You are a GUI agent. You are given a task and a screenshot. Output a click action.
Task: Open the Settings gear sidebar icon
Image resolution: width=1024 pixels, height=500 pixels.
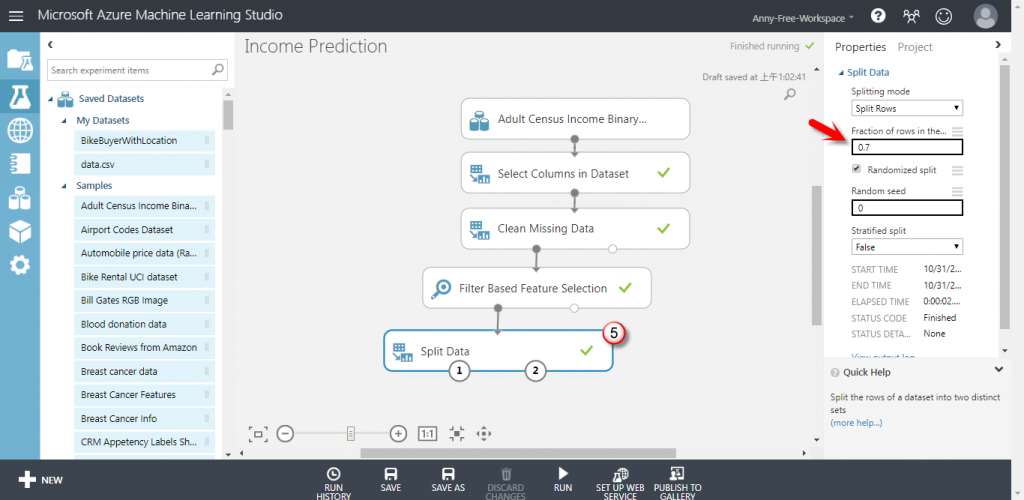pyautogui.click(x=20, y=265)
